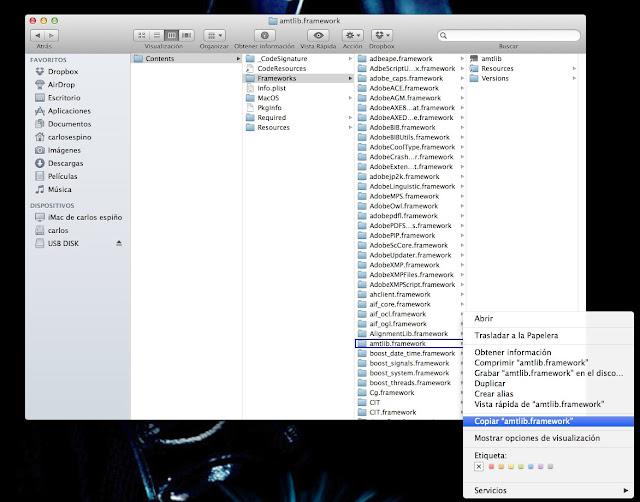640x502 pixels.
Task: Choose Crear alias from context menu
Action: [x=548, y=394]
